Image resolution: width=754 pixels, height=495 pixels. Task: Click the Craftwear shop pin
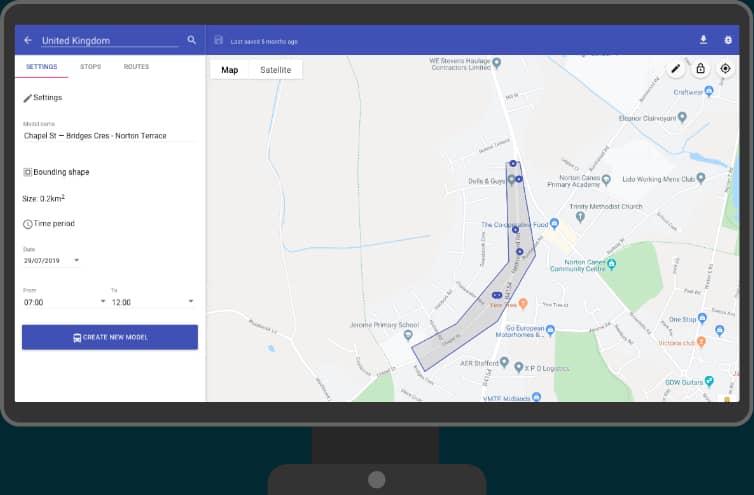pos(709,91)
